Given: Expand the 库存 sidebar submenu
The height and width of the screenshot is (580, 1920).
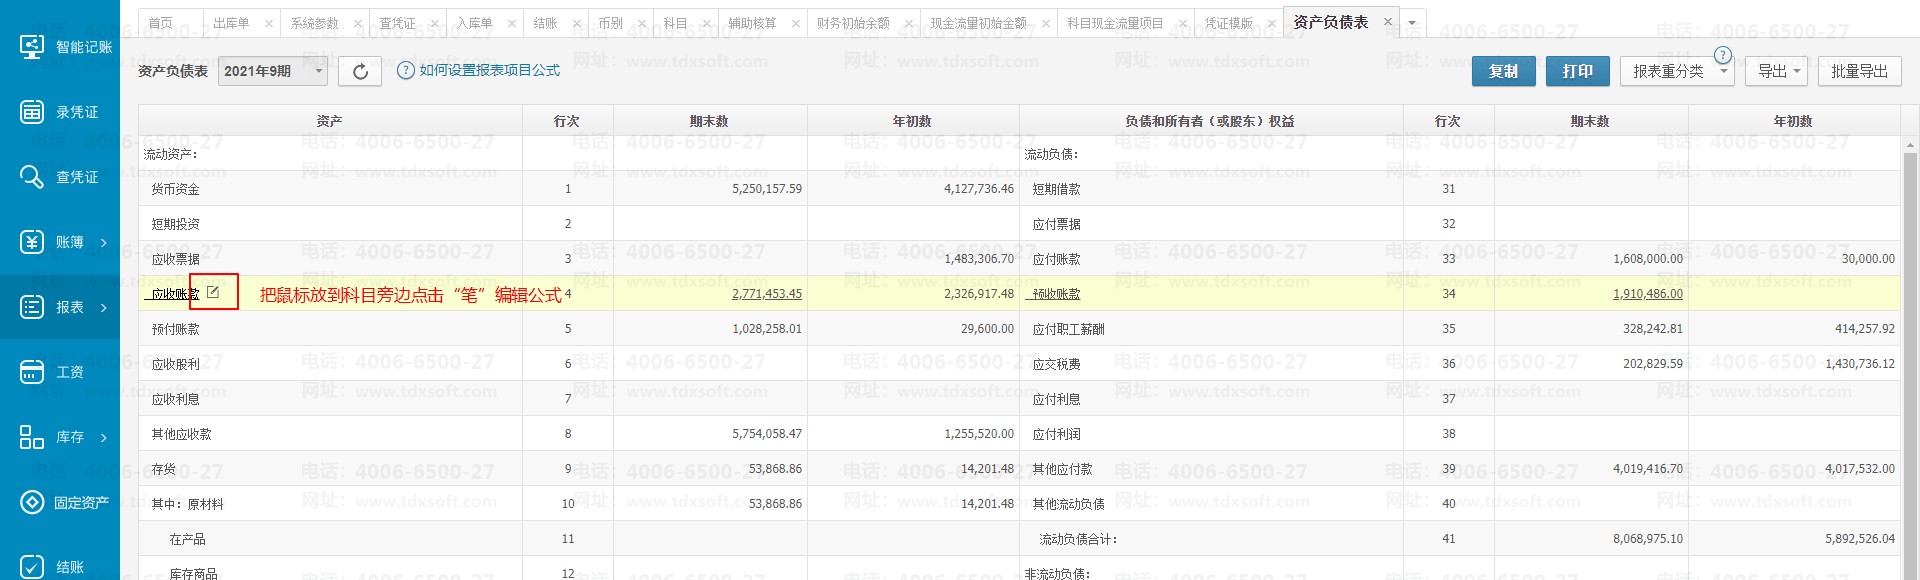Looking at the screenshot, I should point(103,437).
